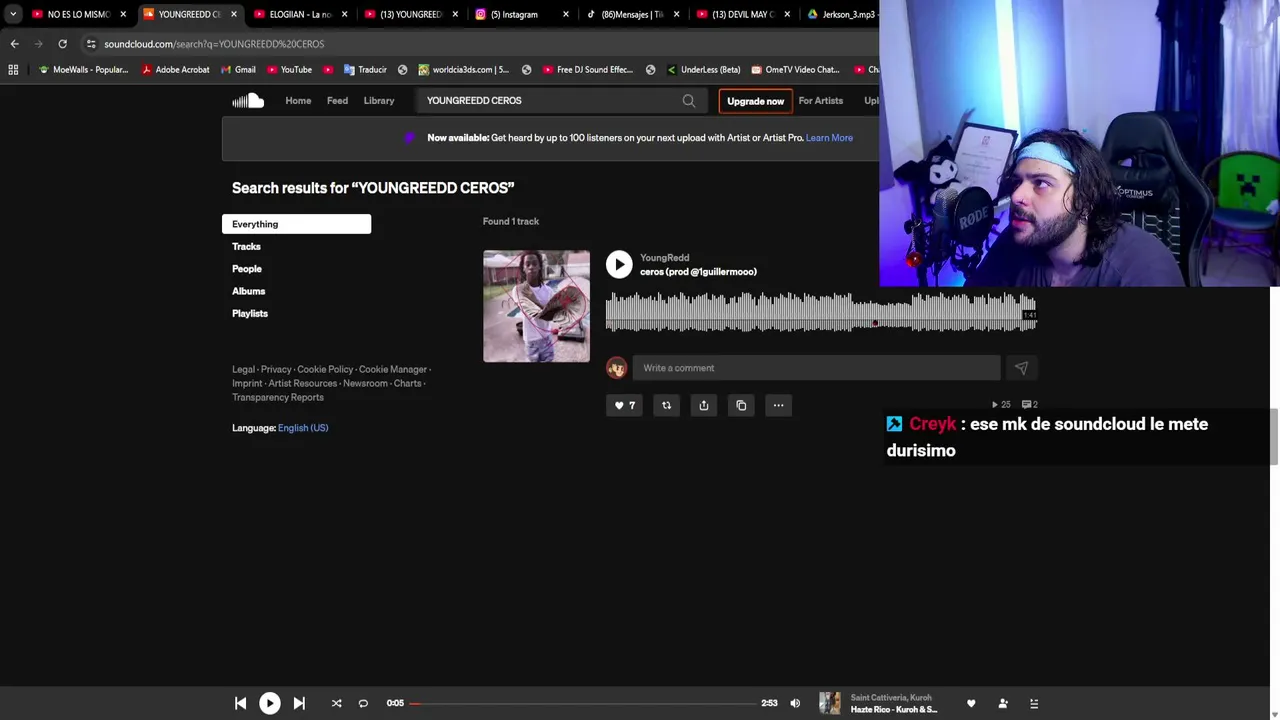The height and width of the screenshot is (720, 1280).
Task: Click the SoundCloud logo icon
Action: click(x=248, y=100)
